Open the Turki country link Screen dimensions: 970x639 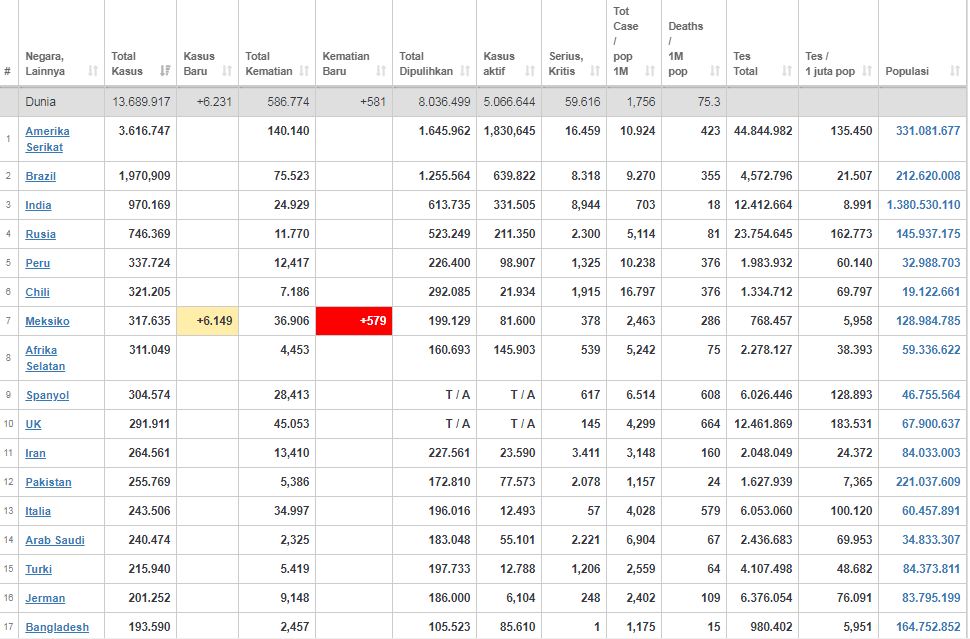pos(38,570)
